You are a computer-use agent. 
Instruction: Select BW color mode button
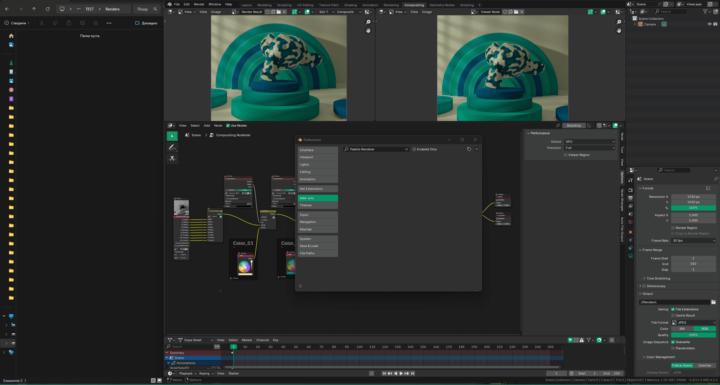682,329
